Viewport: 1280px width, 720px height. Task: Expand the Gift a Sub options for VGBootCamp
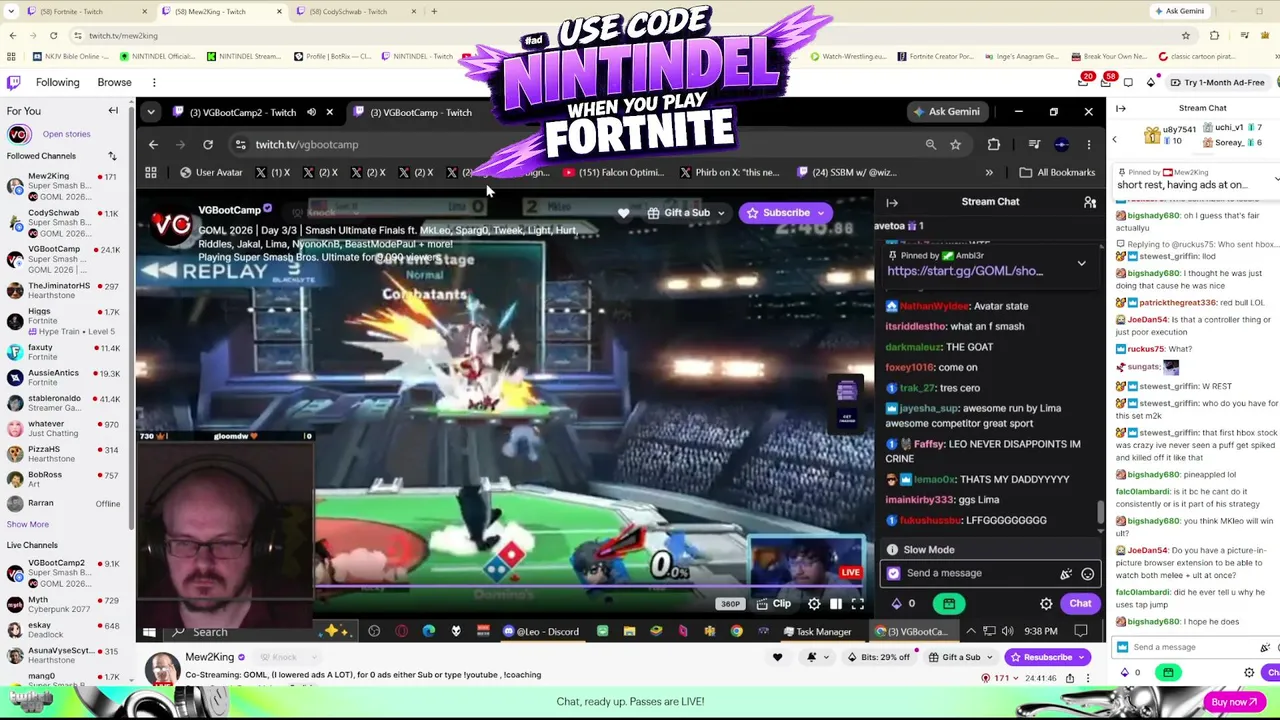point(720,213)
